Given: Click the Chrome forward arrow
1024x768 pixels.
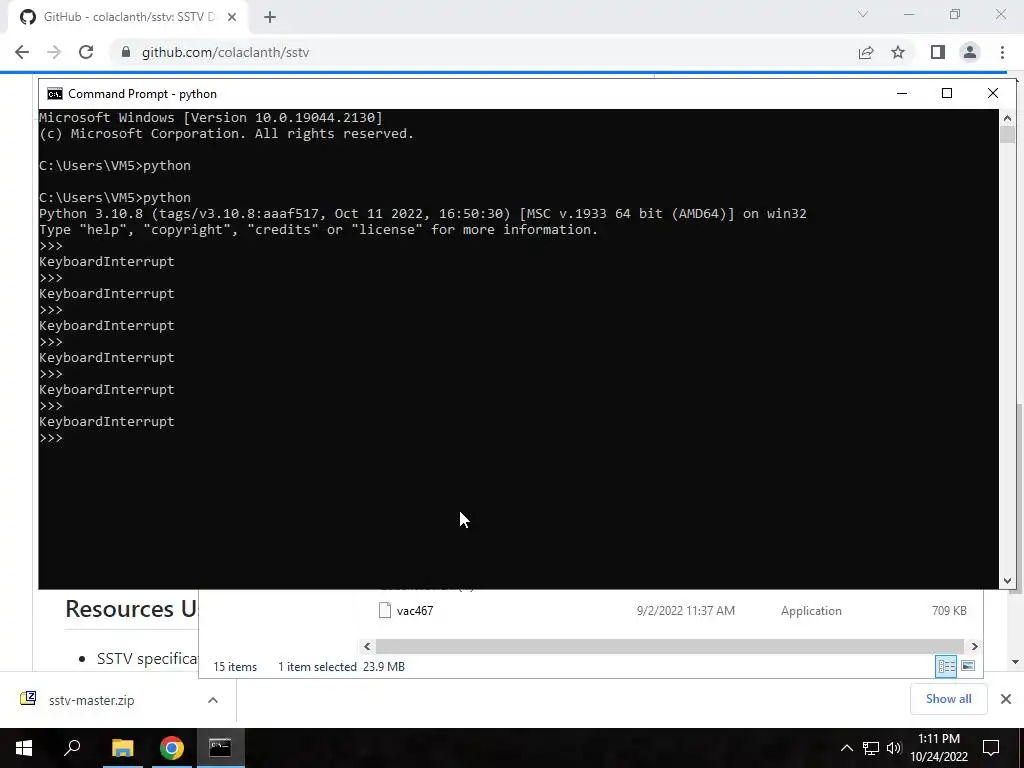Looking at the screenshot, I should click(54, 52).
